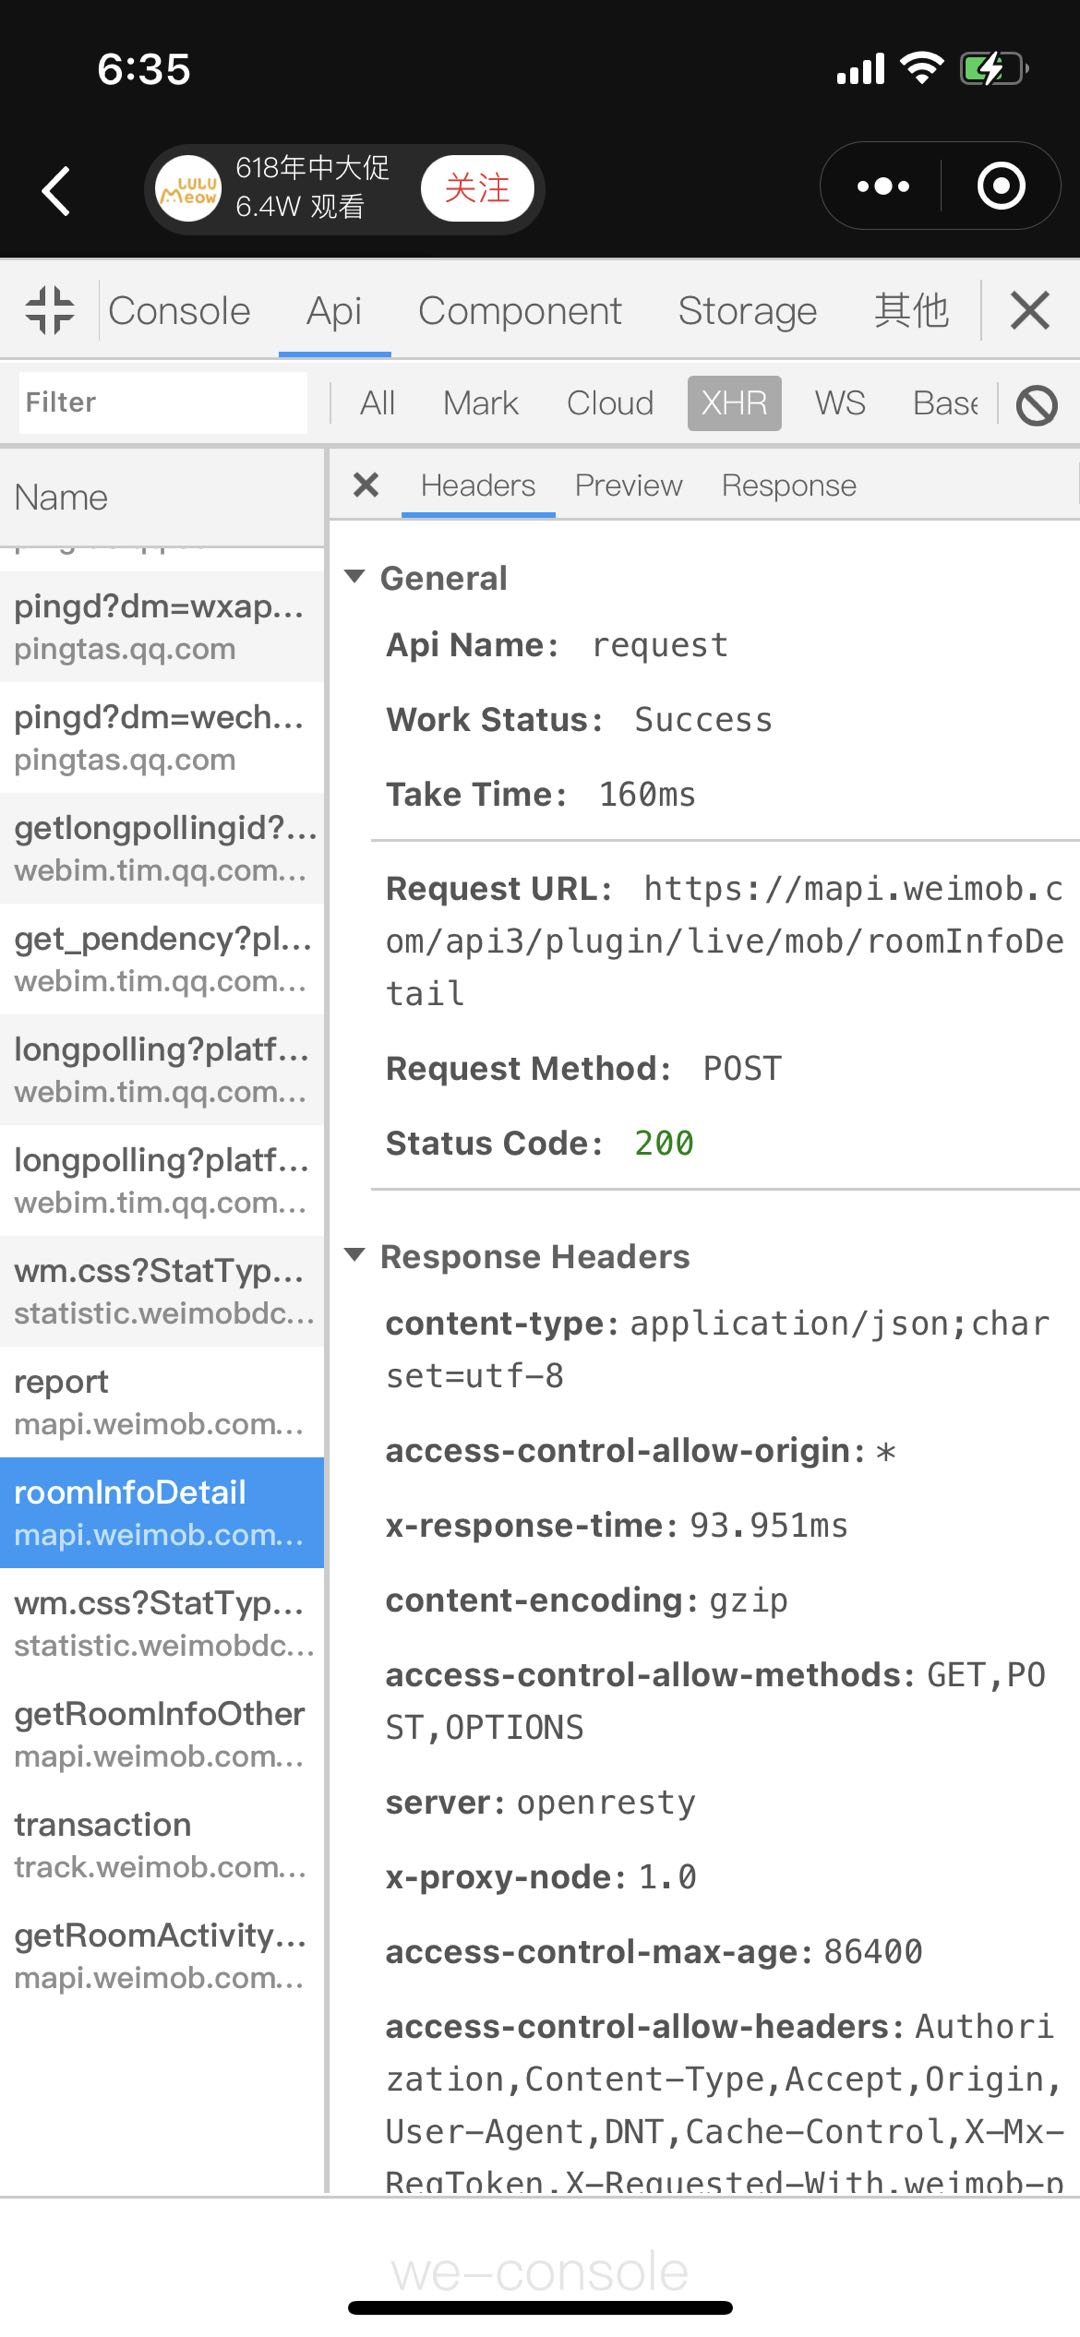This screenshot has height=2337, width=1080.
Task: Open the 其他 tab
Action: click(x=911, y=311)
